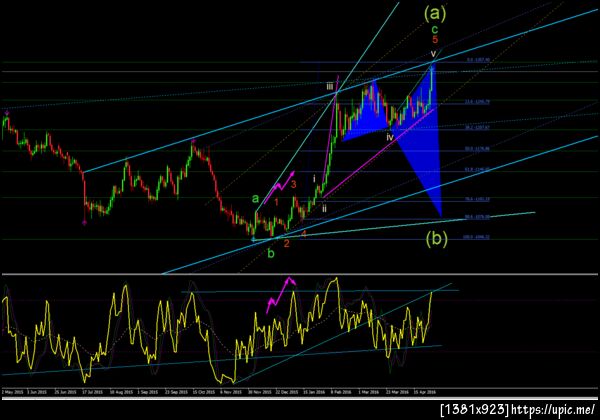Select the 38.2 Fibonacci level label

[477, 127]
